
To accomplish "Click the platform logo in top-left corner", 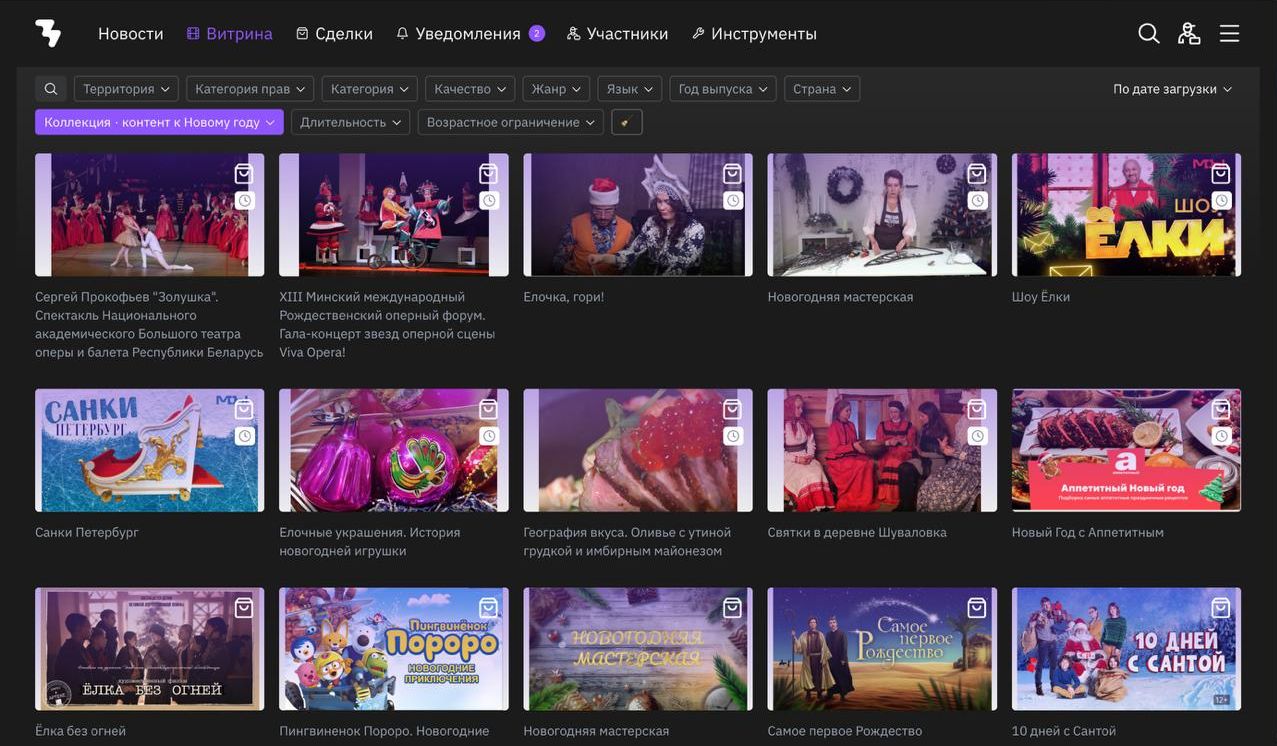I will point(48,33).
